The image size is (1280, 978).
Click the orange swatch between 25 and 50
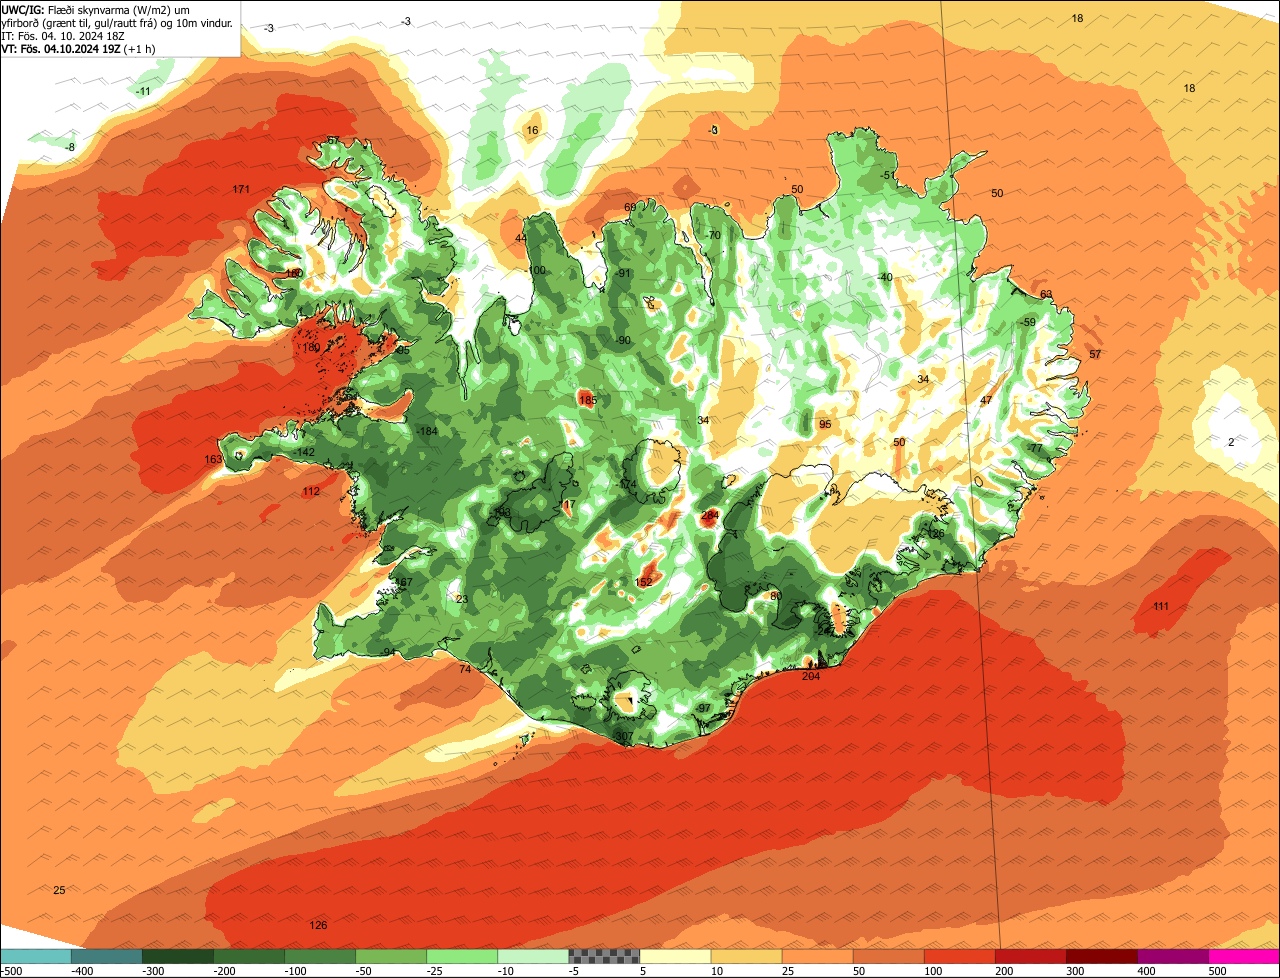pyautogui.click(x=818, y=956)
